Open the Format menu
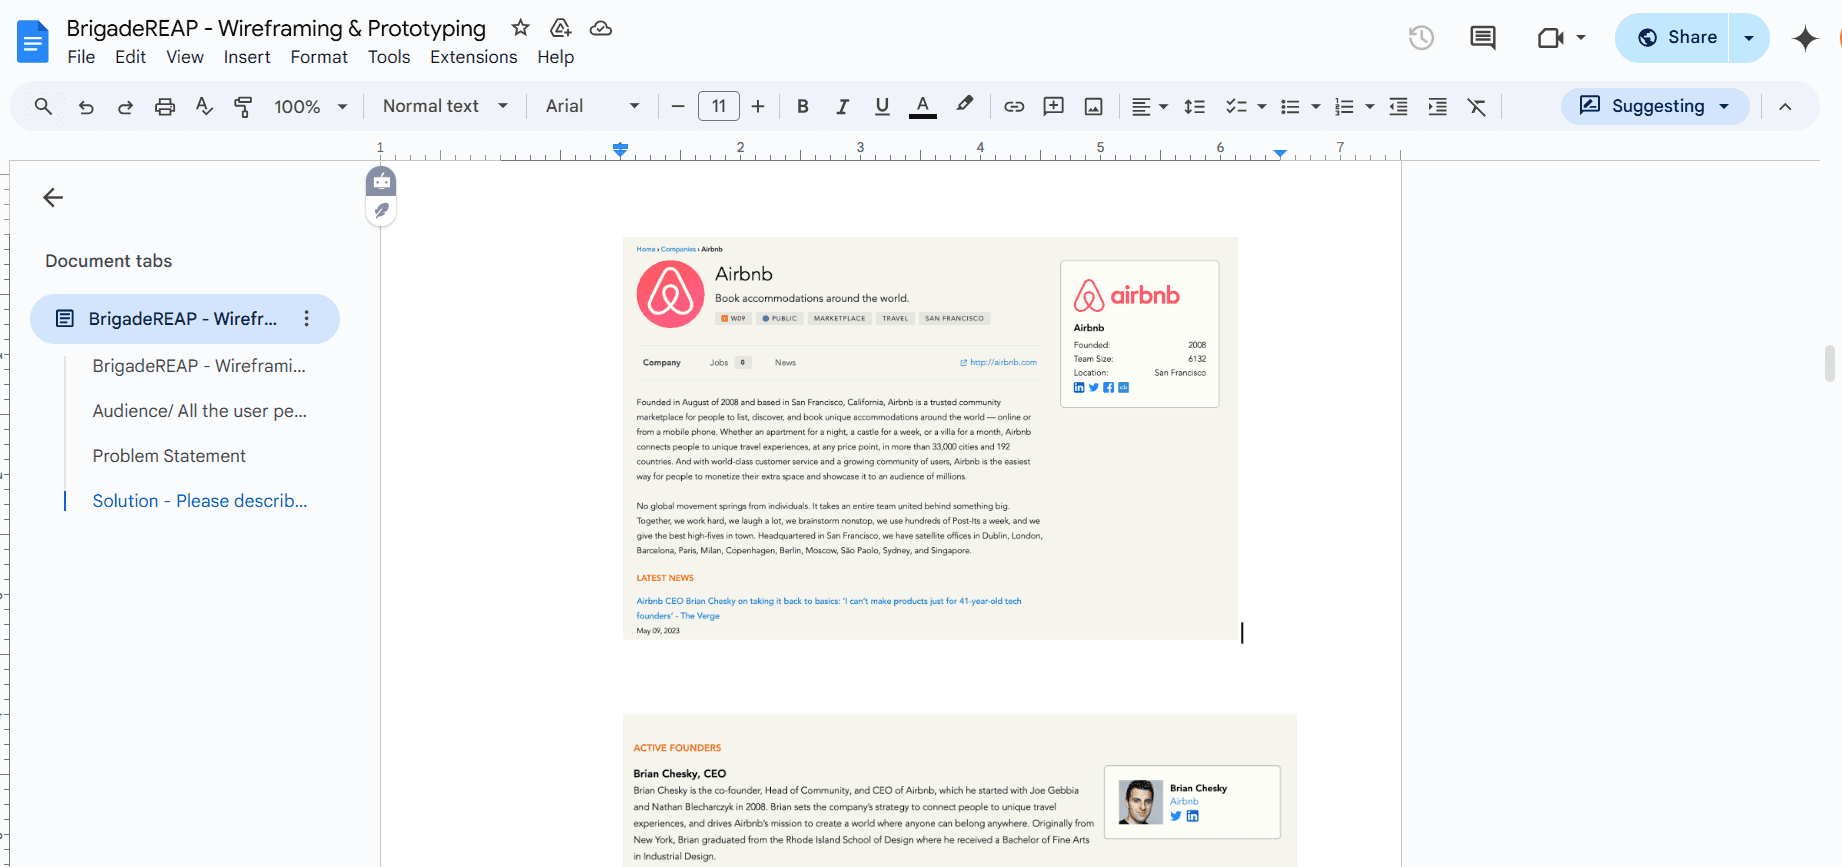1842x867 pixels. 319,57
